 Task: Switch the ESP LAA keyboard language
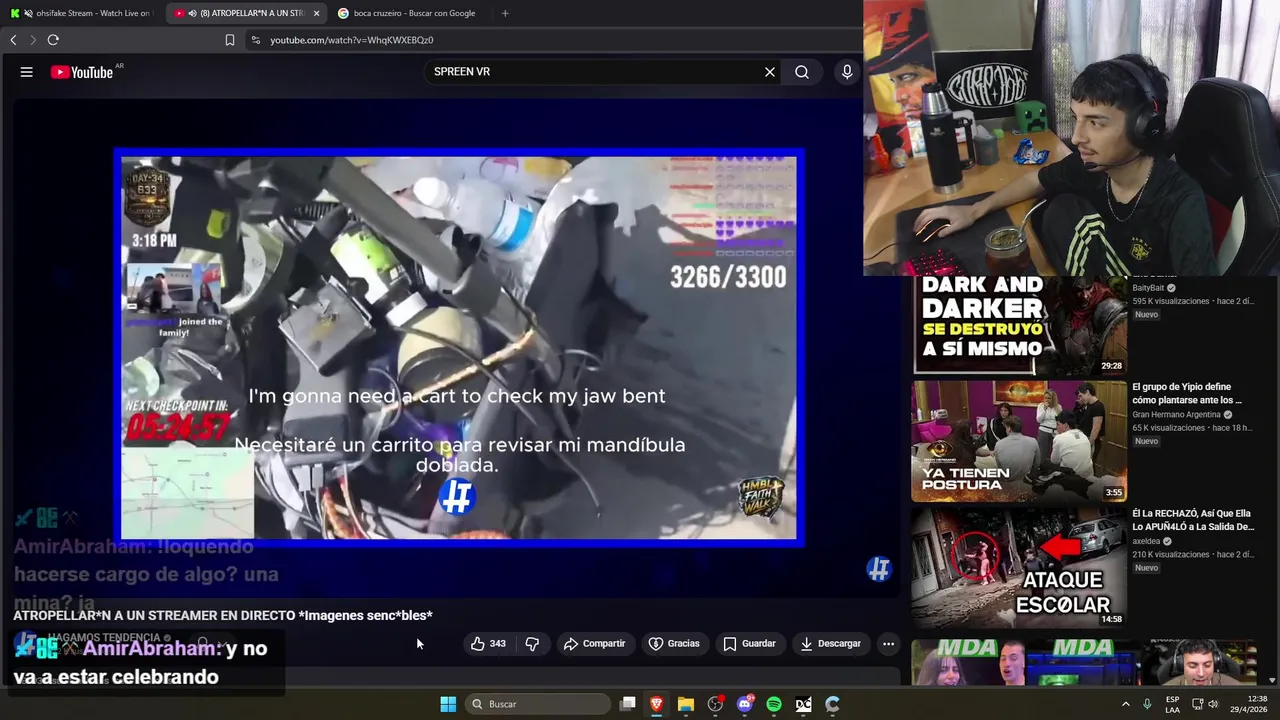(1172, 704)
